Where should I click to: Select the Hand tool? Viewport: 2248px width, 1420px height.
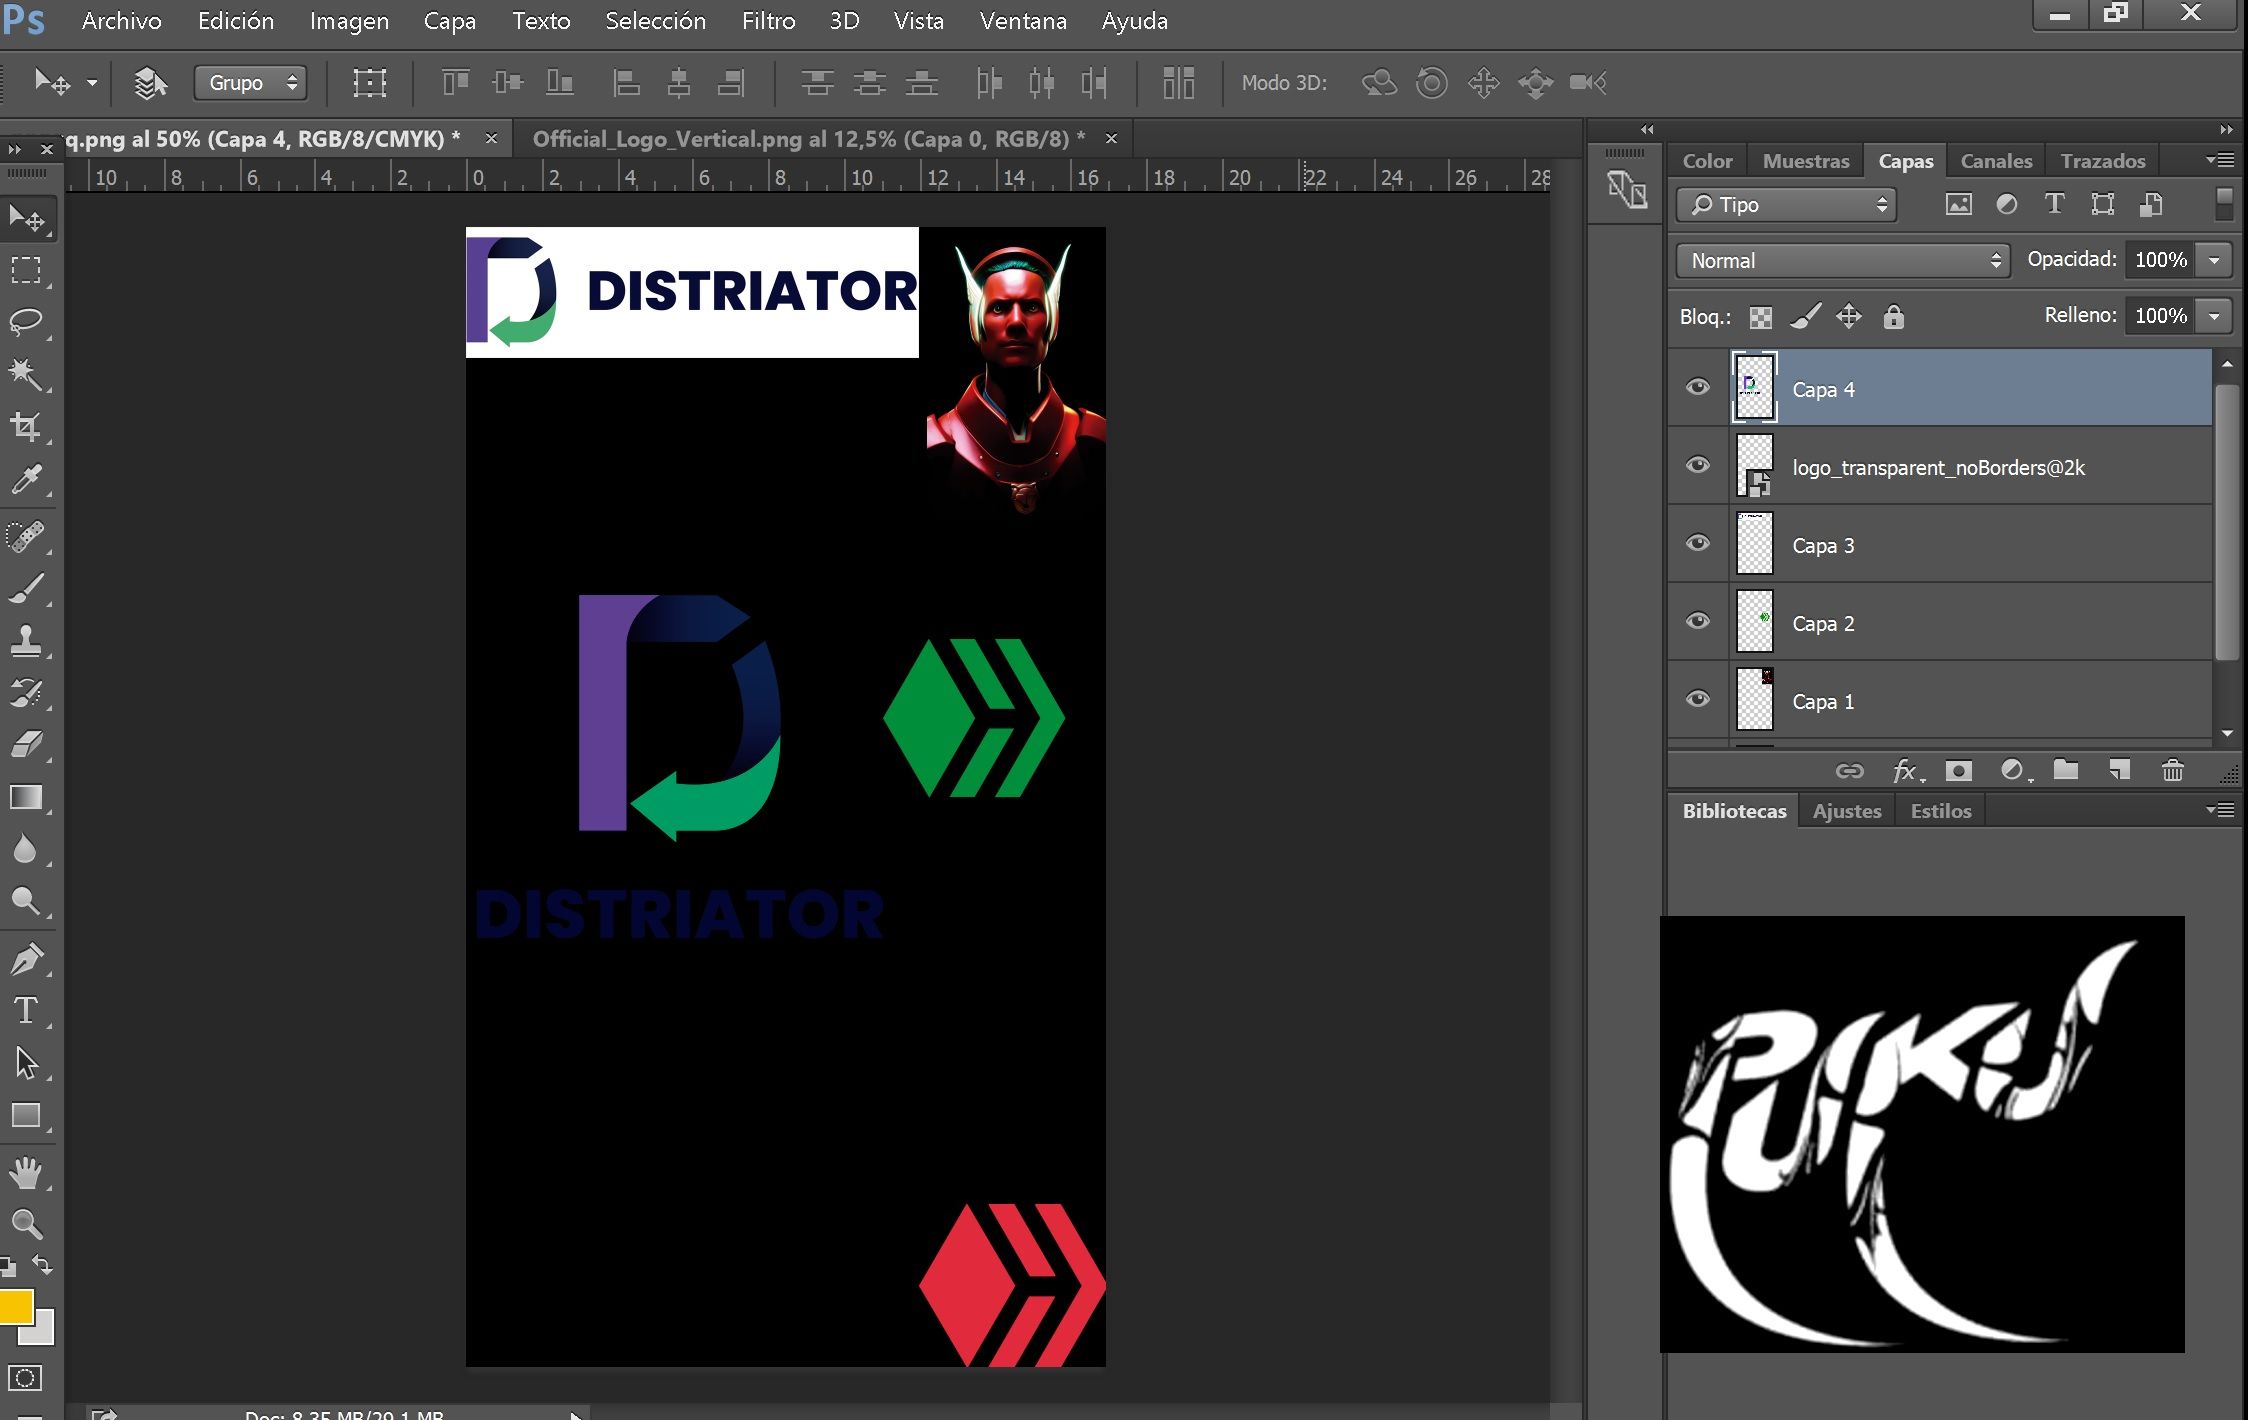coord(26,1172)
